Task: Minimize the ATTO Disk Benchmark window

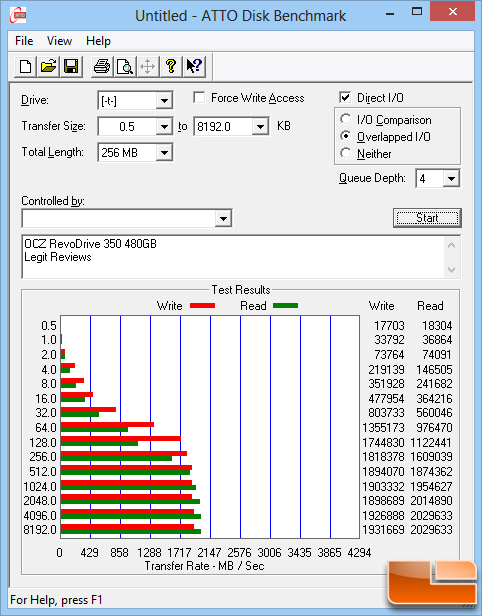Action: [x=390, y=13]
